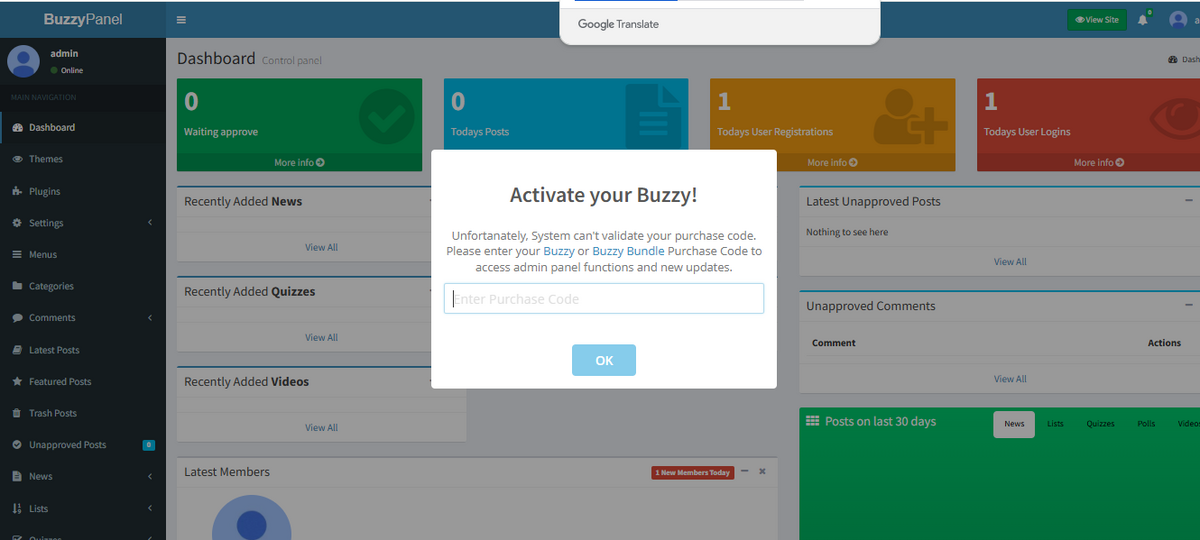The image size is (1200, 540).
Task: Toggle the hamburger sidebar menu icon
Action: click(181, 19)
